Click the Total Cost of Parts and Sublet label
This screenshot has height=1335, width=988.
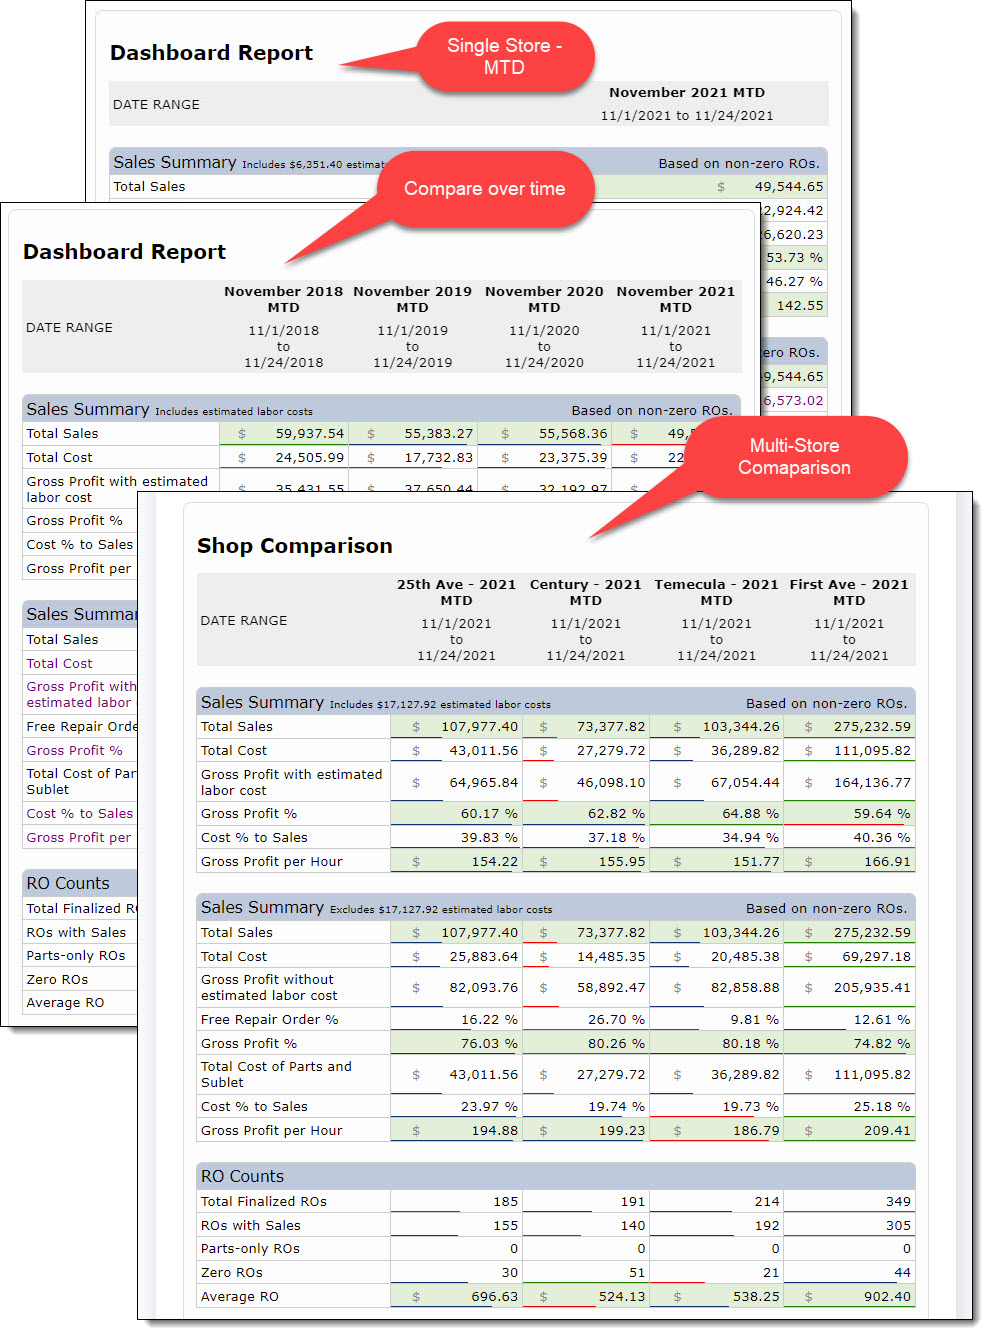pyautogui.click(x=276, y=1075)
